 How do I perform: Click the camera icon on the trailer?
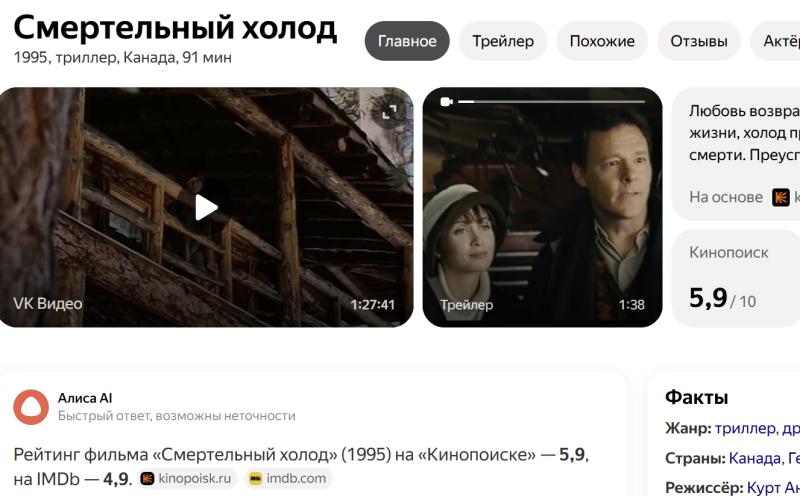point(446,102)
